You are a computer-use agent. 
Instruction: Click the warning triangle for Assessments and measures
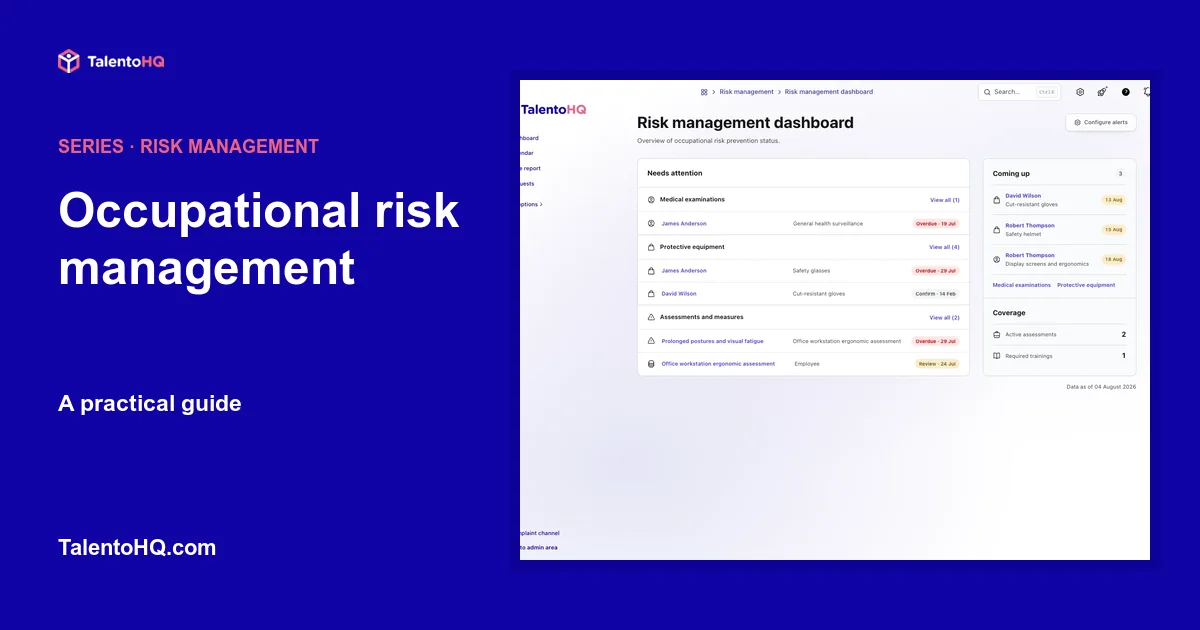(651, 317)
